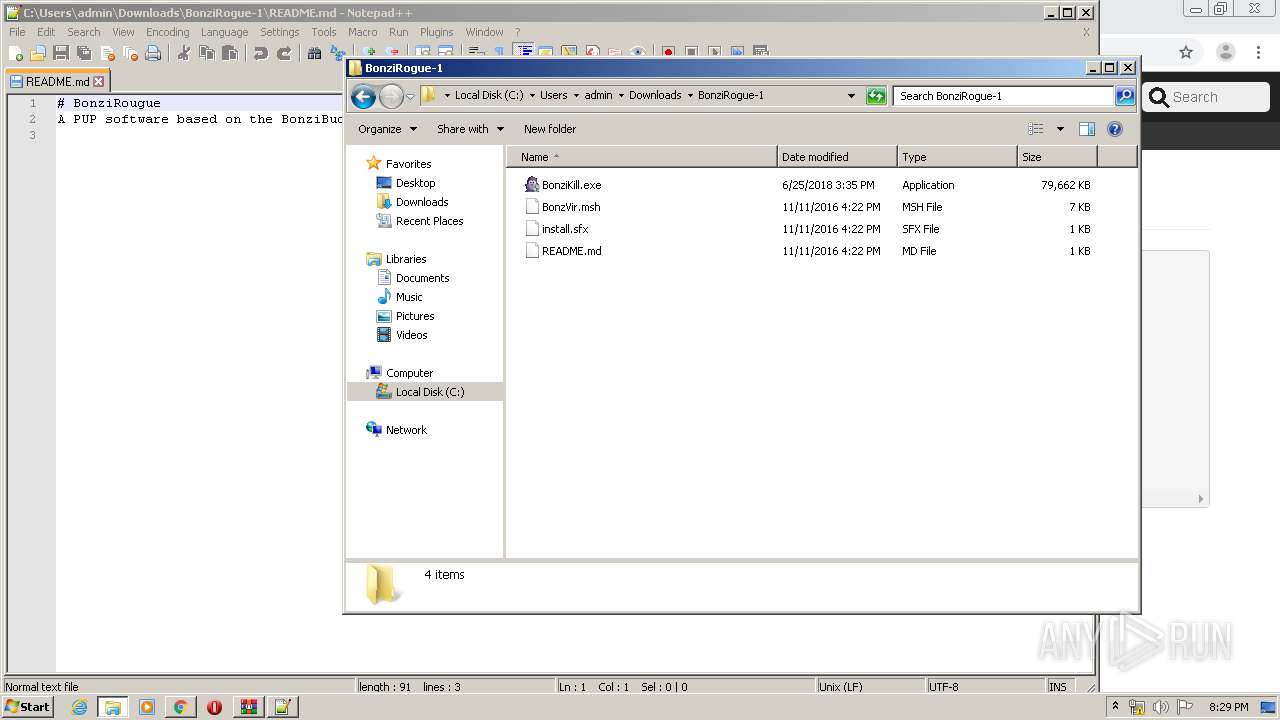Click Play recorded macro icon
The image size is (1280, 720).
pyautogui.click(x=714, y=53)
